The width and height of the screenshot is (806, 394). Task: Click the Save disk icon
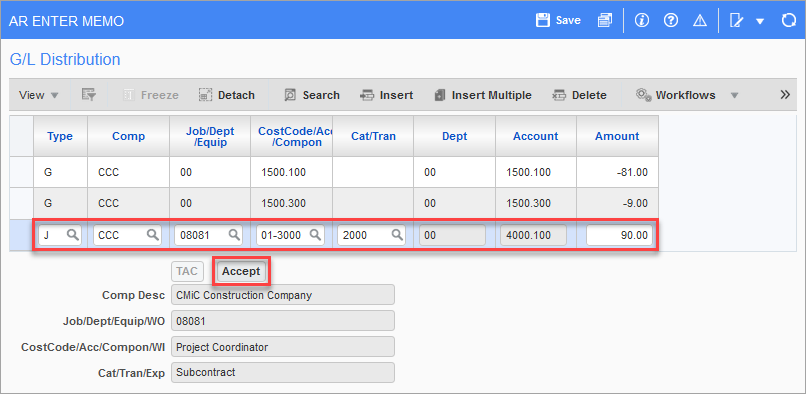(542, 20)
